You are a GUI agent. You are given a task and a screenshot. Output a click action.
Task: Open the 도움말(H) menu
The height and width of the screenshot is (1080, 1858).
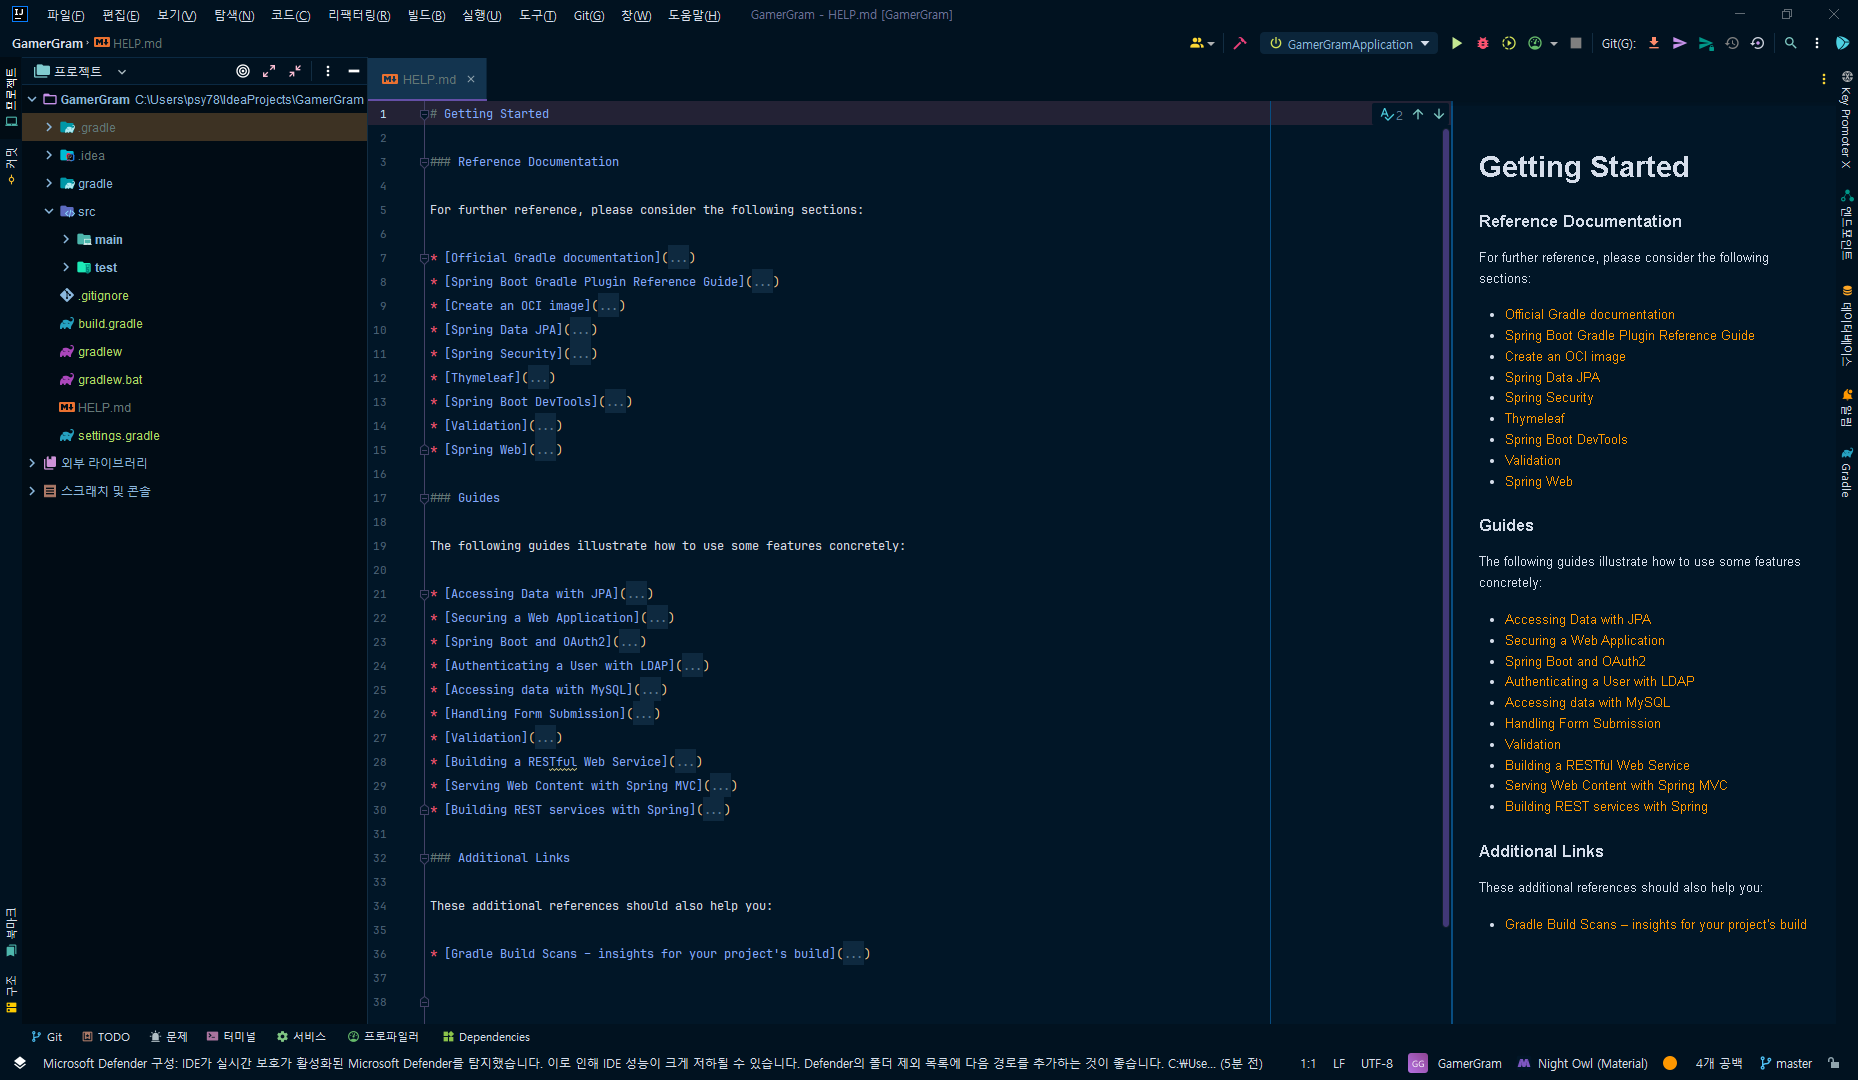pyautogui.click(x=694, y=15)
